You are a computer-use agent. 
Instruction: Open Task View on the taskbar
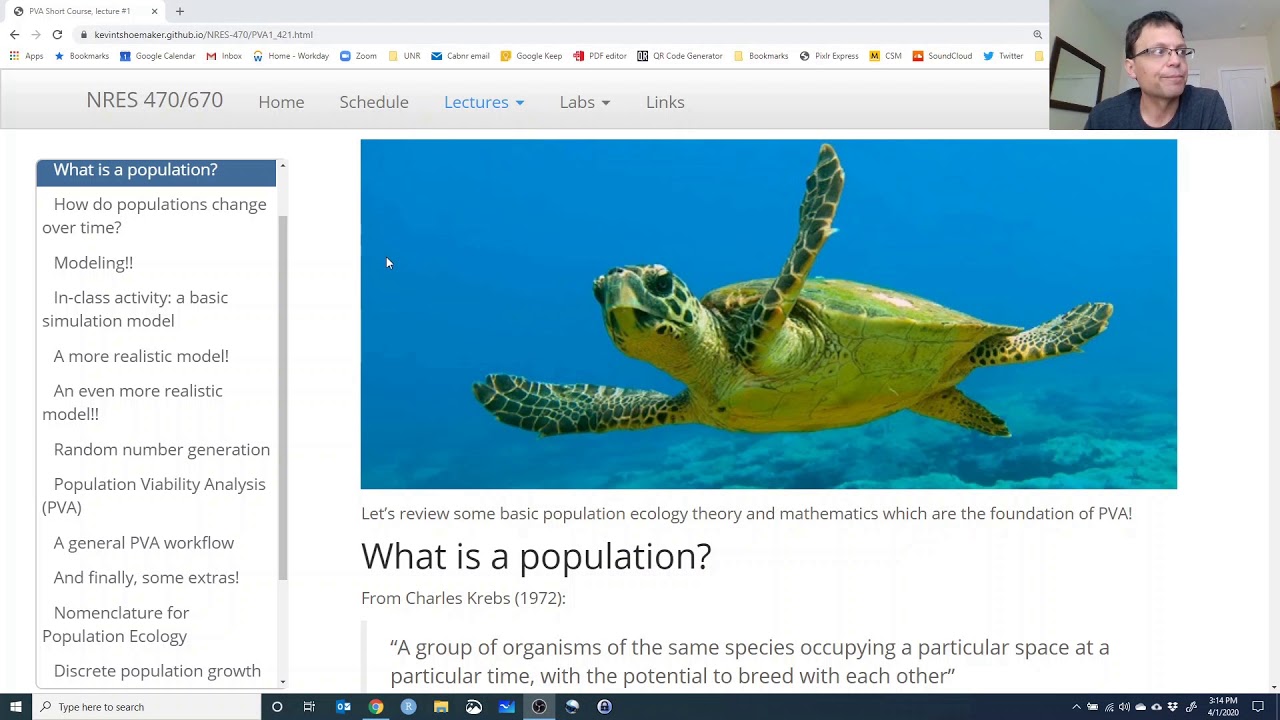[x=309, y=707]
